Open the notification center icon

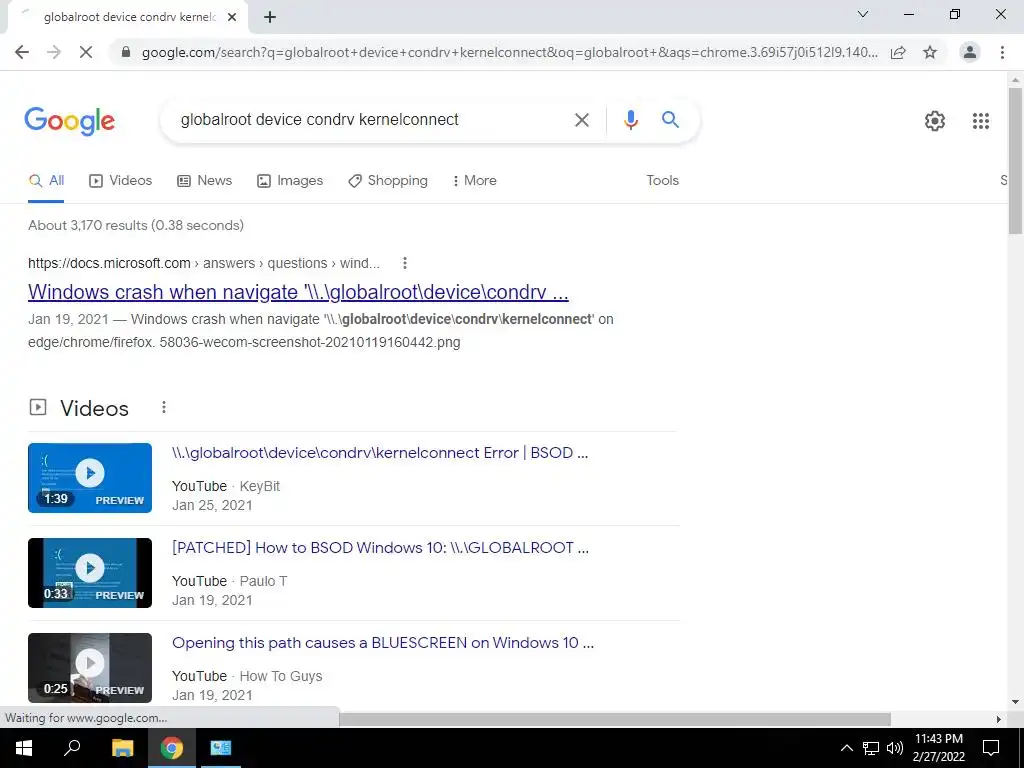tap(991, 748)
